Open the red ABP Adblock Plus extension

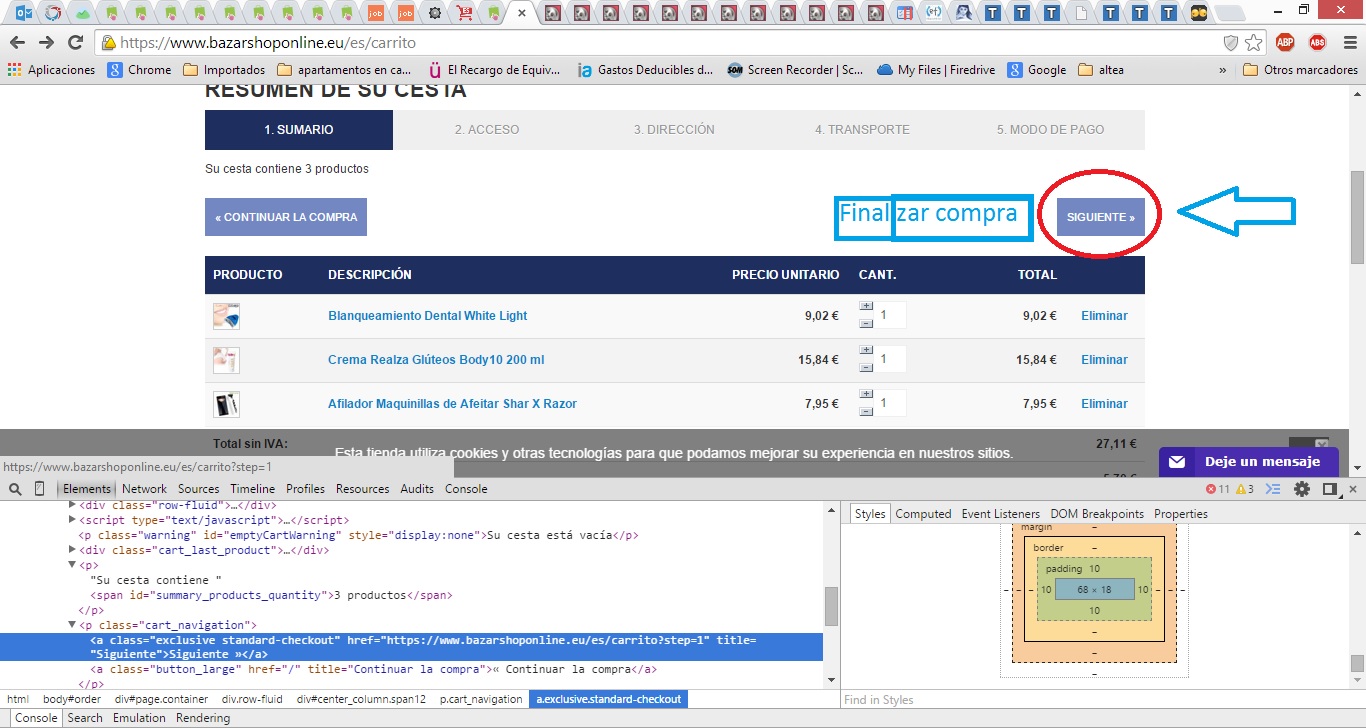click(1285, 42)
